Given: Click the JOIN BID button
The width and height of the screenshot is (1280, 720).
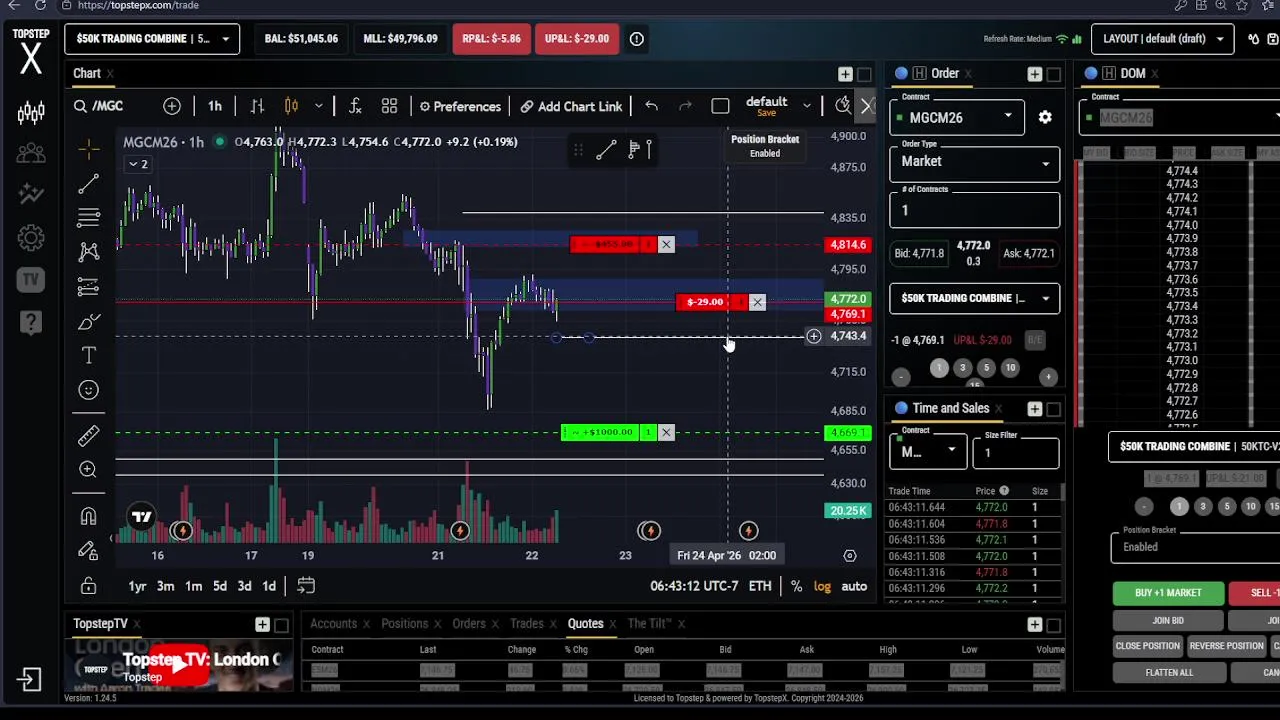Looking at the screenshot, I should coord(1168,621).
